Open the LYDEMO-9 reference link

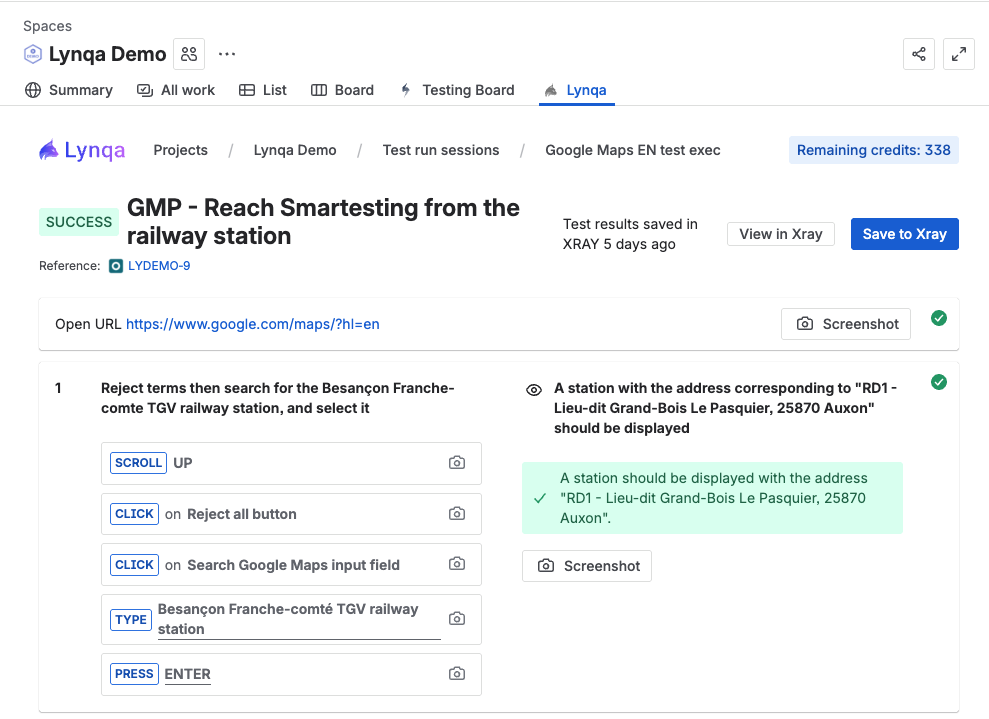(158, 266)
